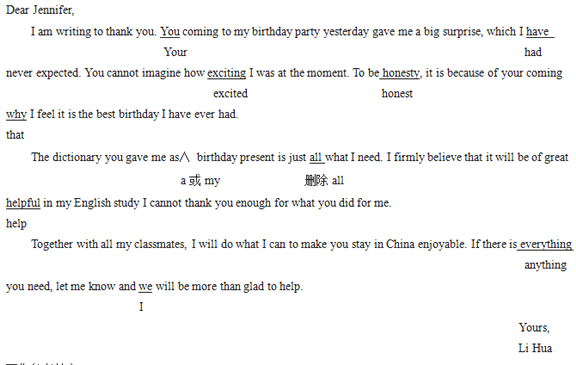Select the underlined word "all" before "what"
The image size is (576, 365).
point(316,158)
